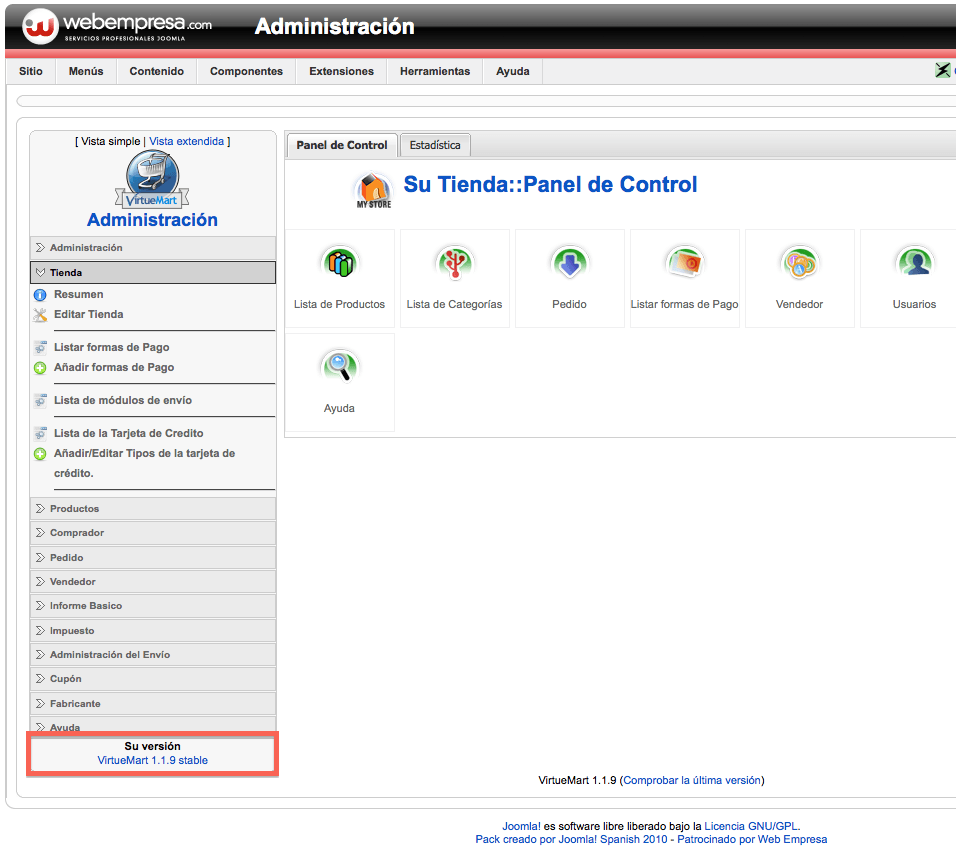Image resolution: width=956 pixels, height=857 pixels.
Task: Click Comprobar la última versión link
Action: pos(692,780)
